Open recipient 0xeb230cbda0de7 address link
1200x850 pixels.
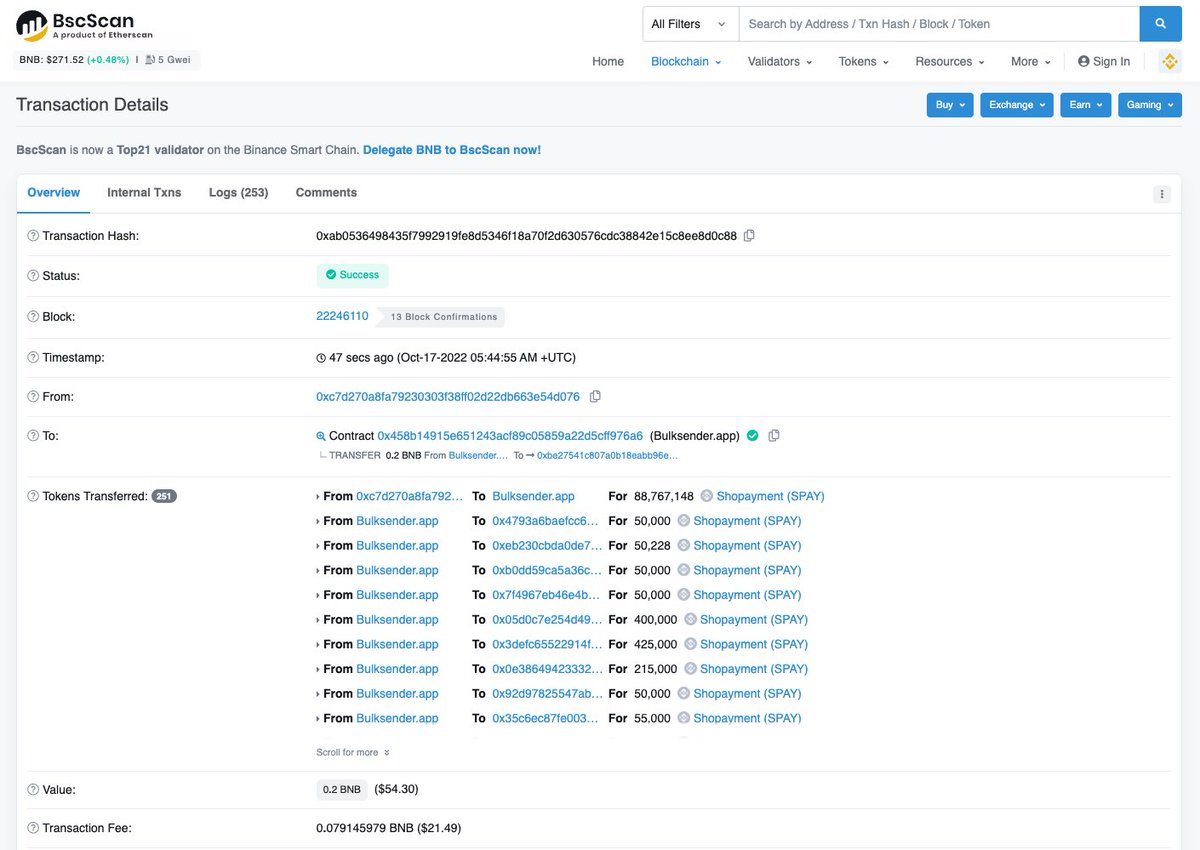click(547, 546)
